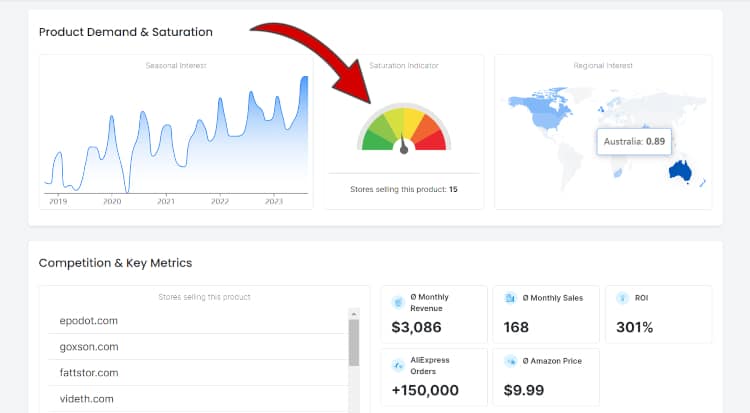Click the Australia: 0.89 tooltip
Viewport: 750px width, 413px height.
[634, 141]
